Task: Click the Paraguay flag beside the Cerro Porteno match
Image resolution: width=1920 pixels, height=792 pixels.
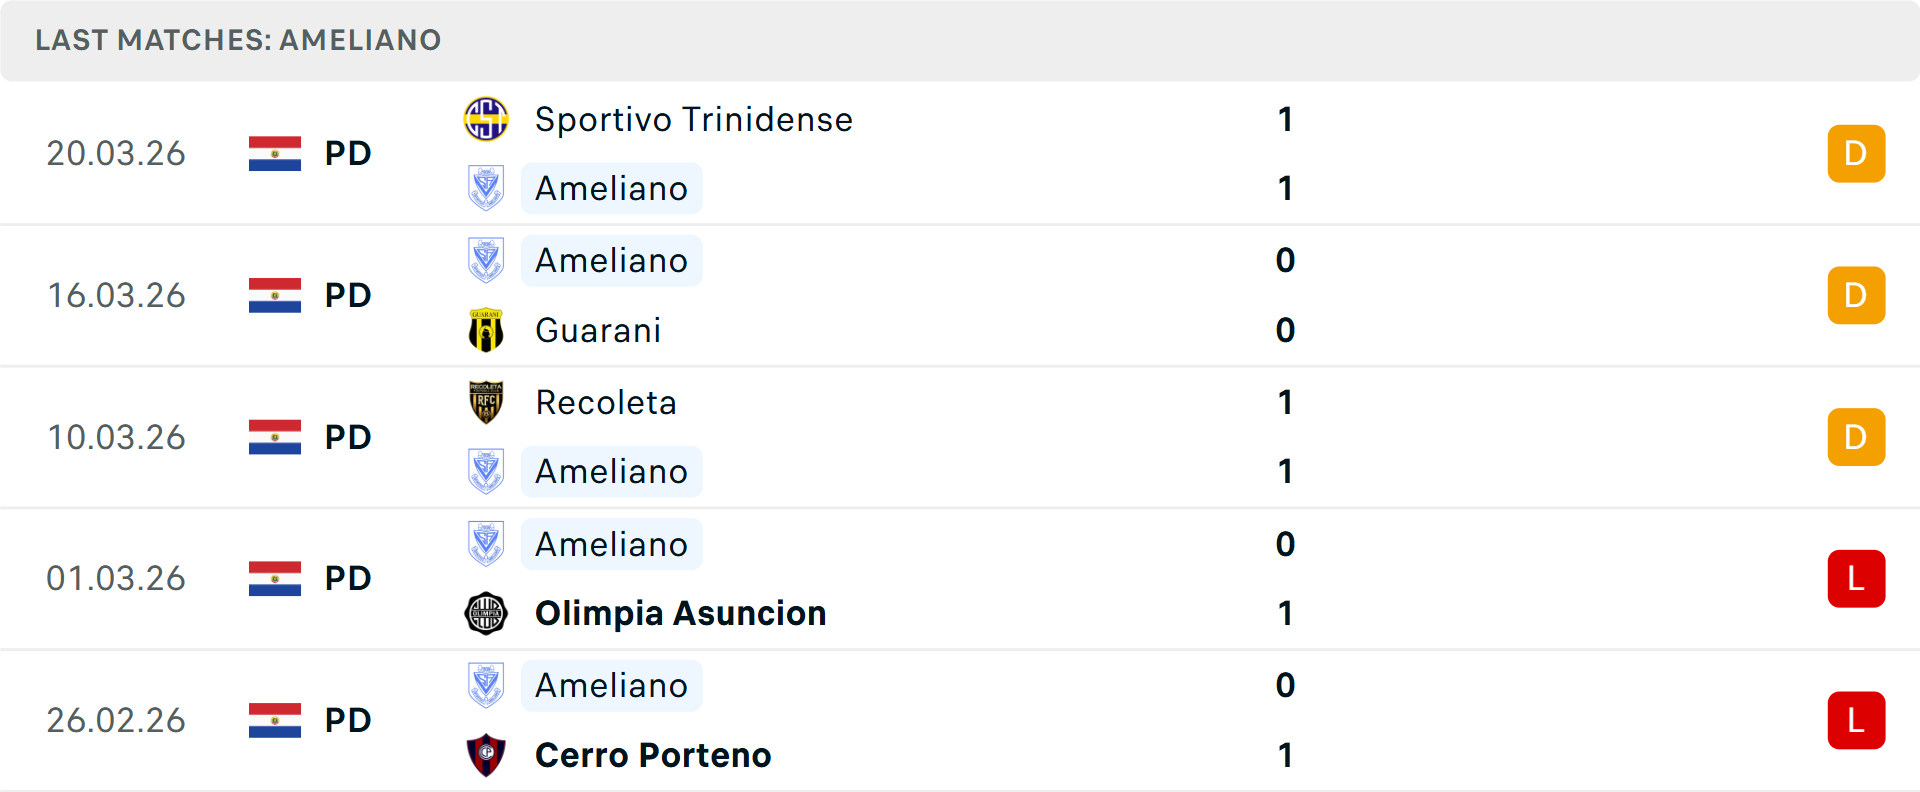Action: click(x=274, y=720)
